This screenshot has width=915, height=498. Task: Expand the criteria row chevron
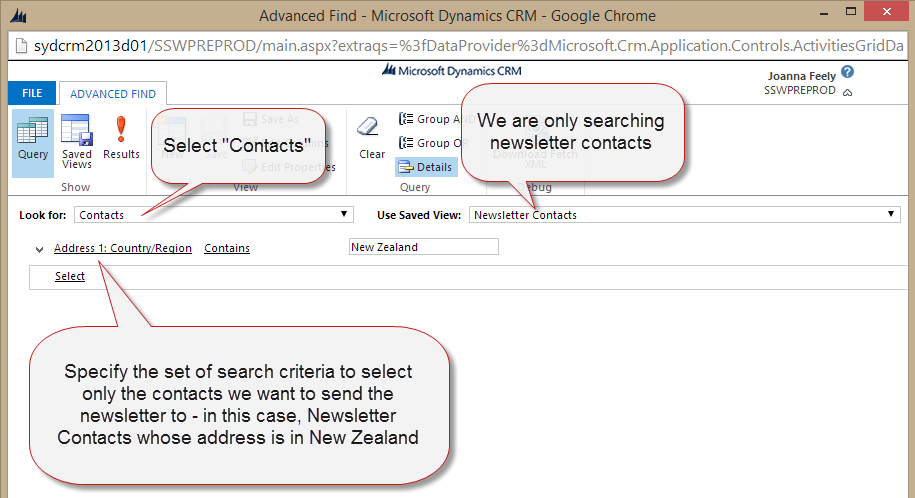[x=39, y=249]
